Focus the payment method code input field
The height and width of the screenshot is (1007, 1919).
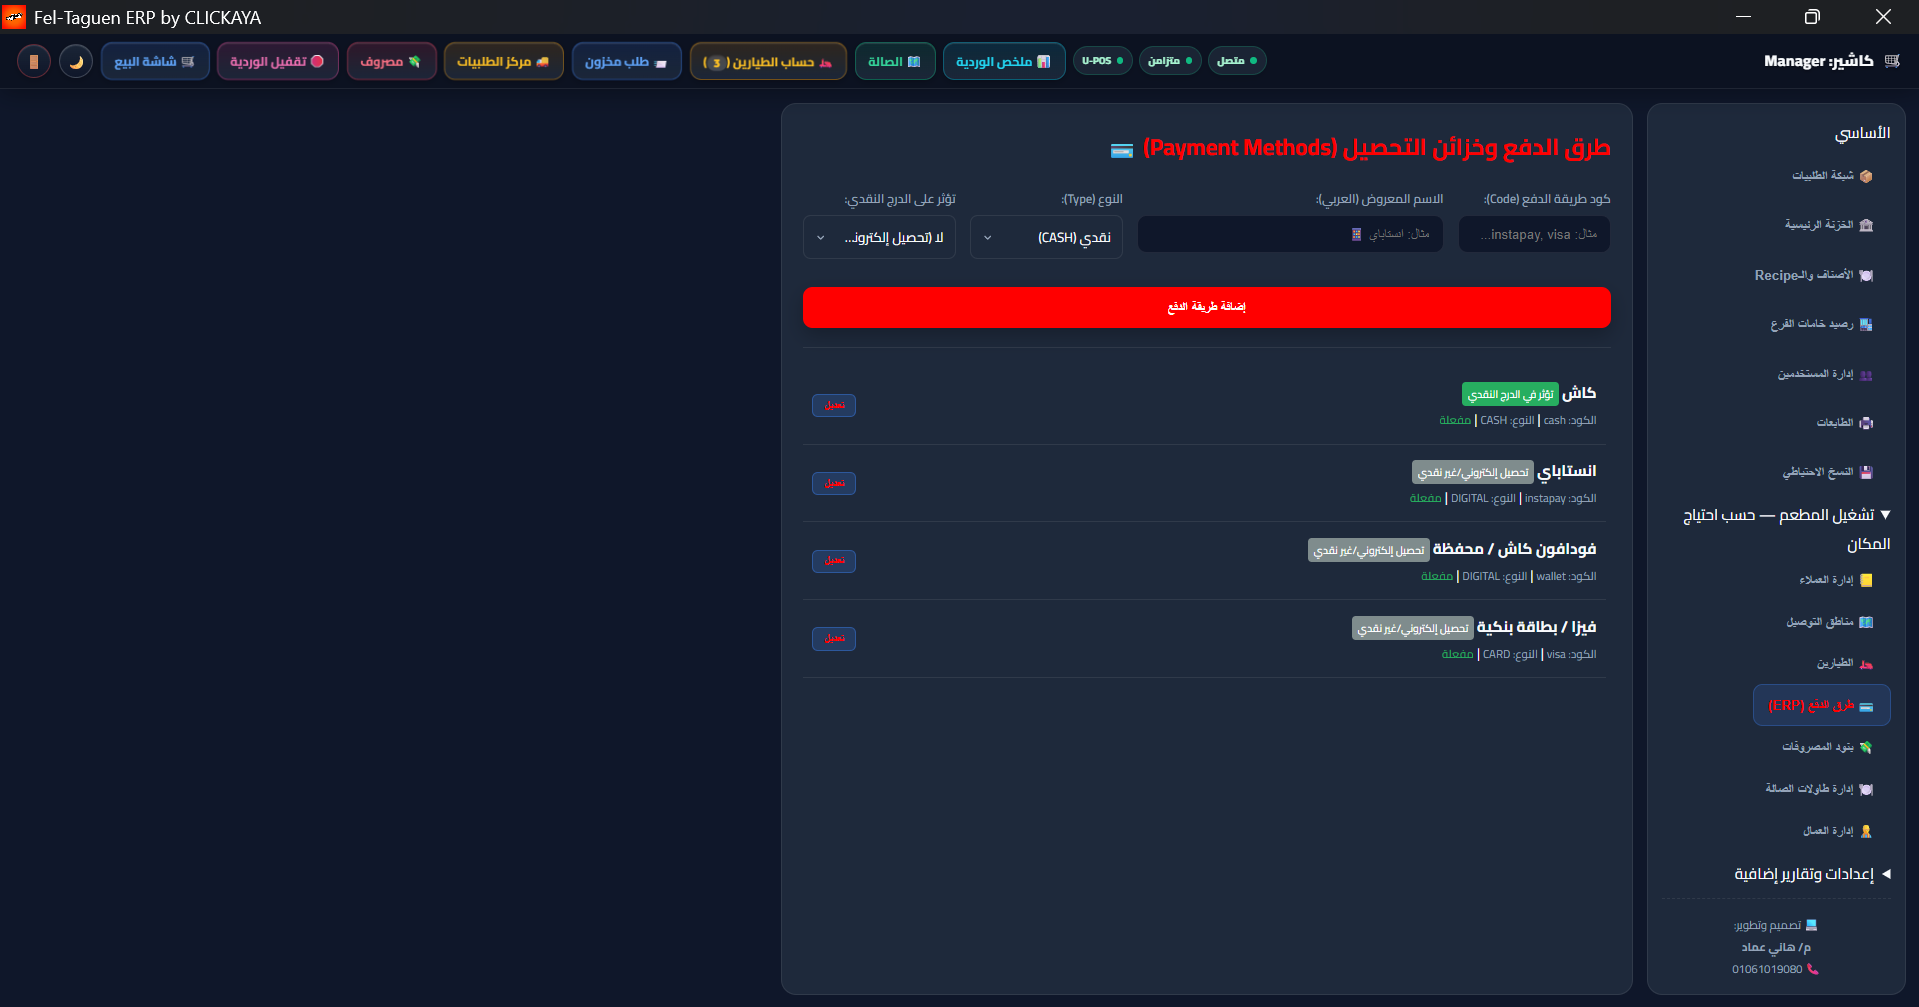[x=1534, y=234]
